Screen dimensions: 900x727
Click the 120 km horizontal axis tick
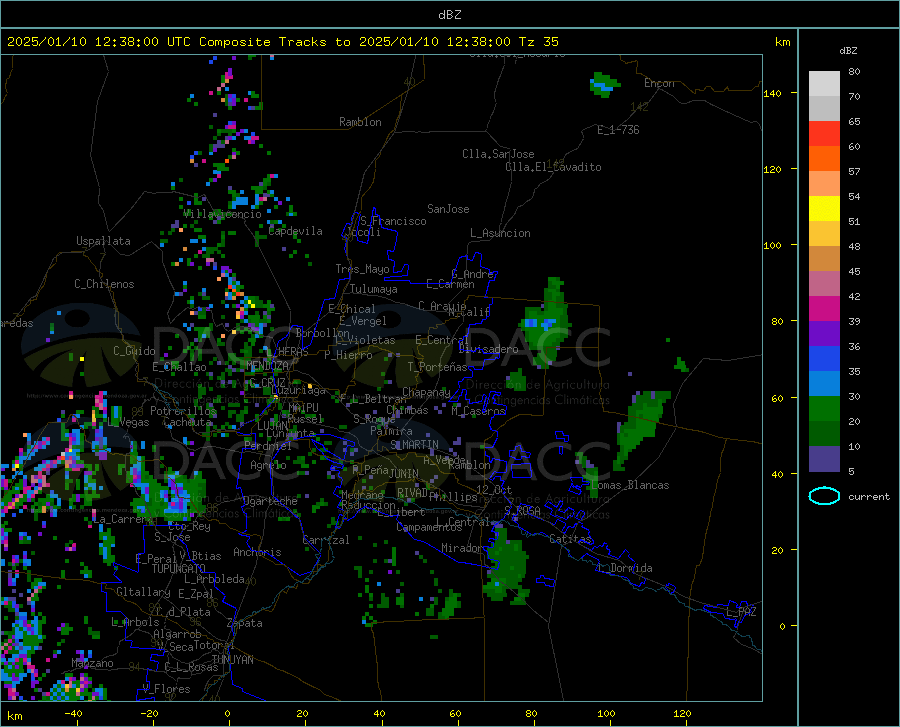click(682, 713)
